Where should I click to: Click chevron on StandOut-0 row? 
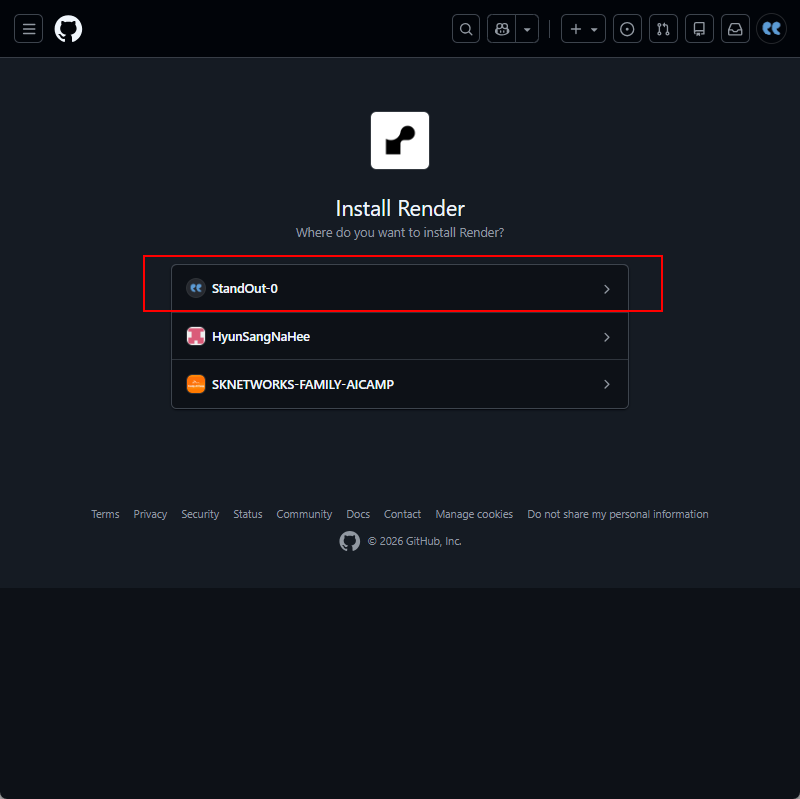tap(607, 289)
